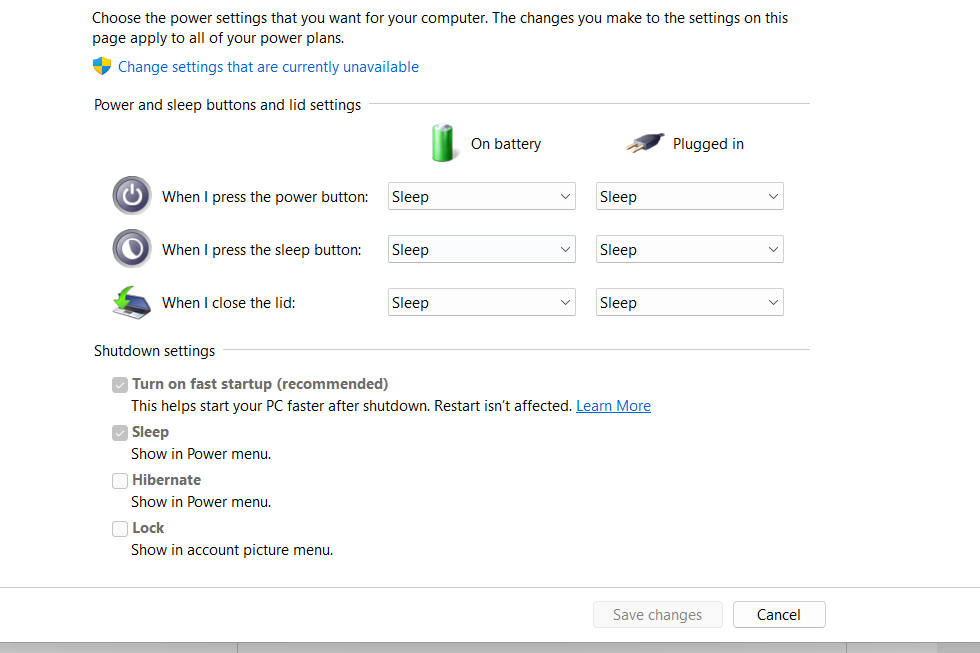Enable the Lock checkbox
The width and height of the screenshot is (980, 653).
[x=120, y=528]
